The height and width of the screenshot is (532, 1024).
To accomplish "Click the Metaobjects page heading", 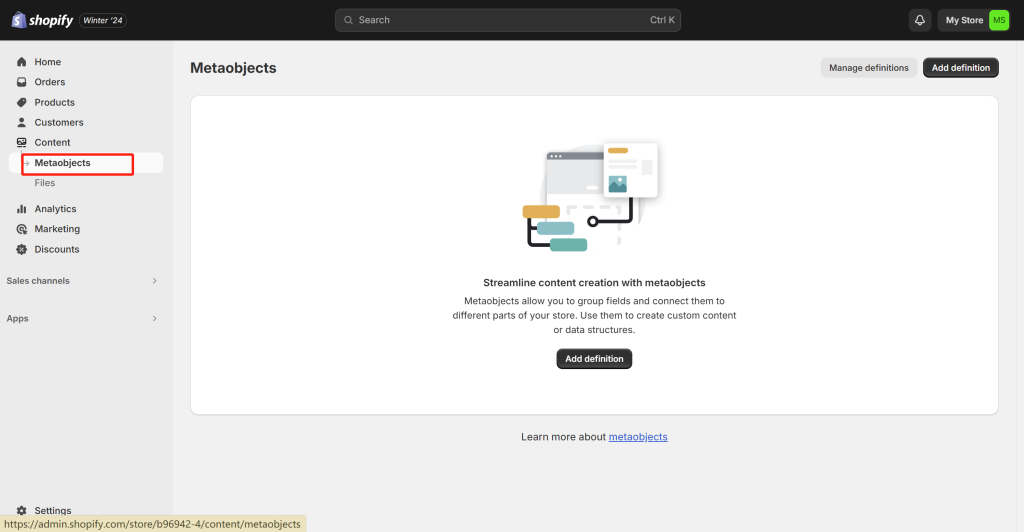I will coord(233,68).
